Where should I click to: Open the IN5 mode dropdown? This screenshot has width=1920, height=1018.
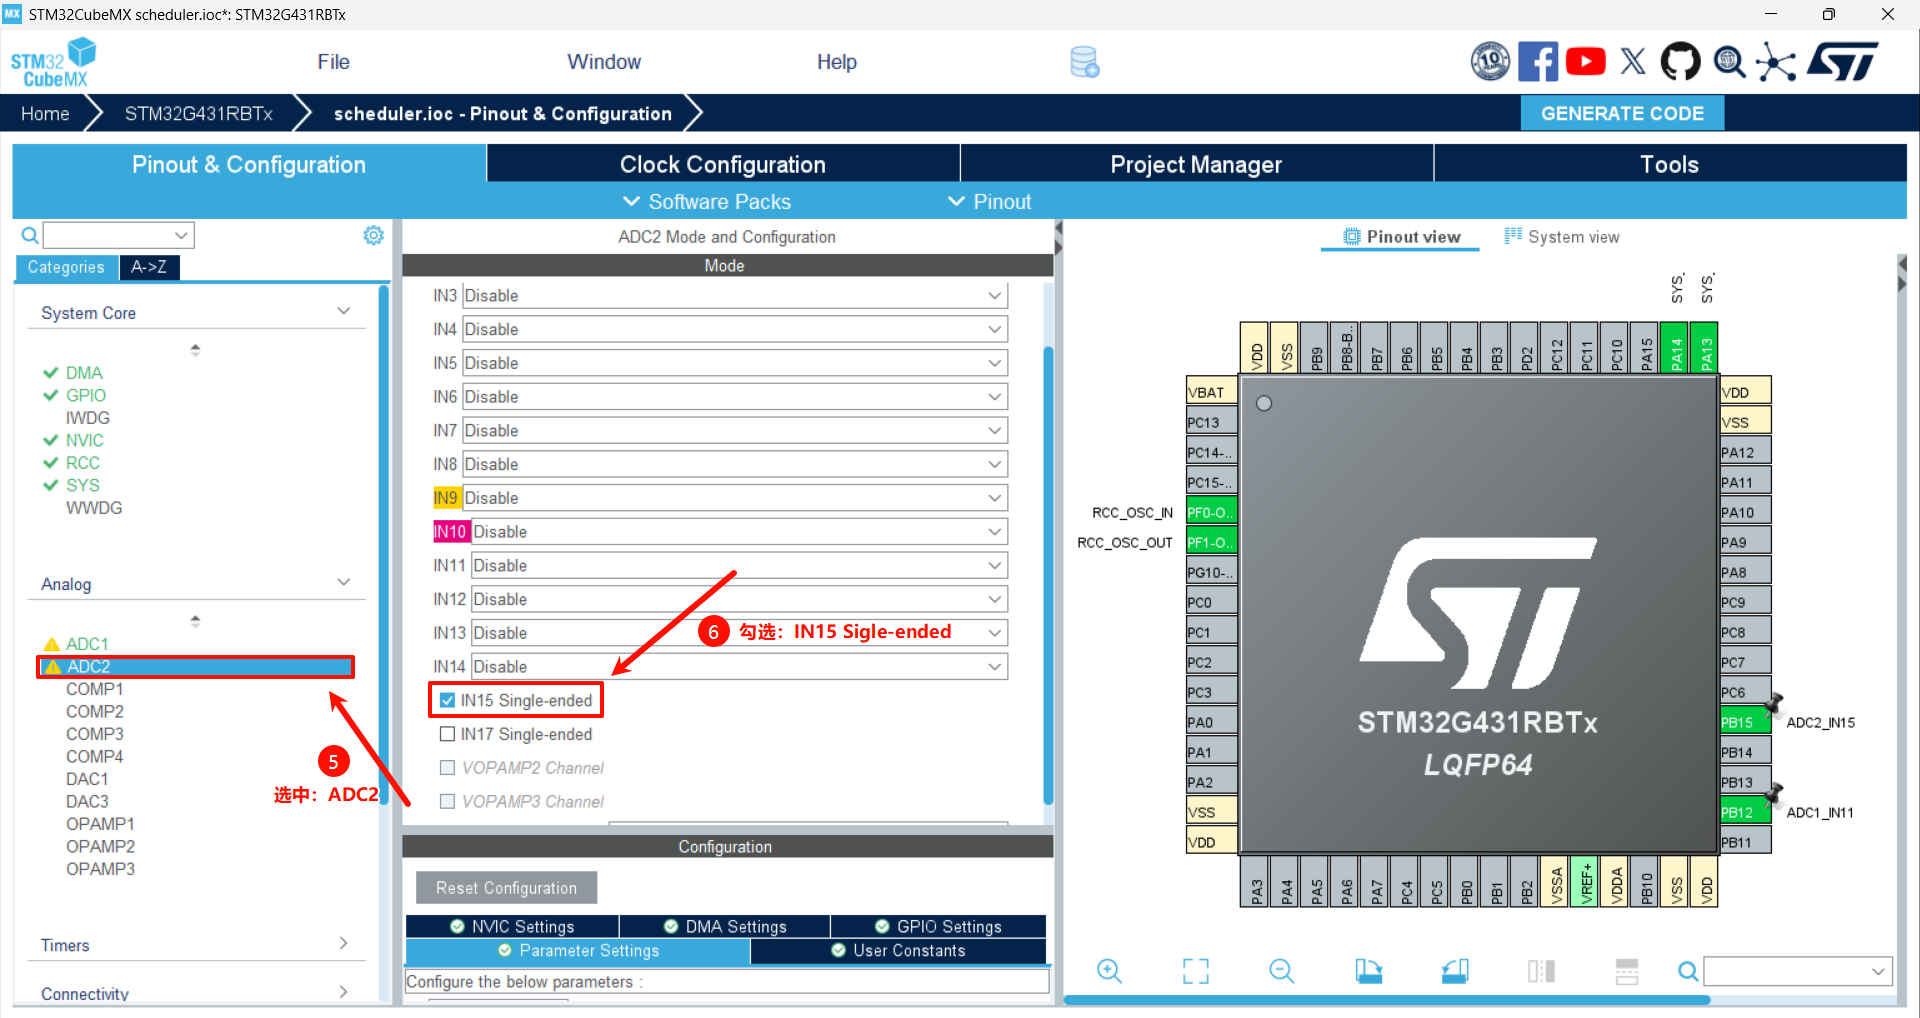pos(735,363)
